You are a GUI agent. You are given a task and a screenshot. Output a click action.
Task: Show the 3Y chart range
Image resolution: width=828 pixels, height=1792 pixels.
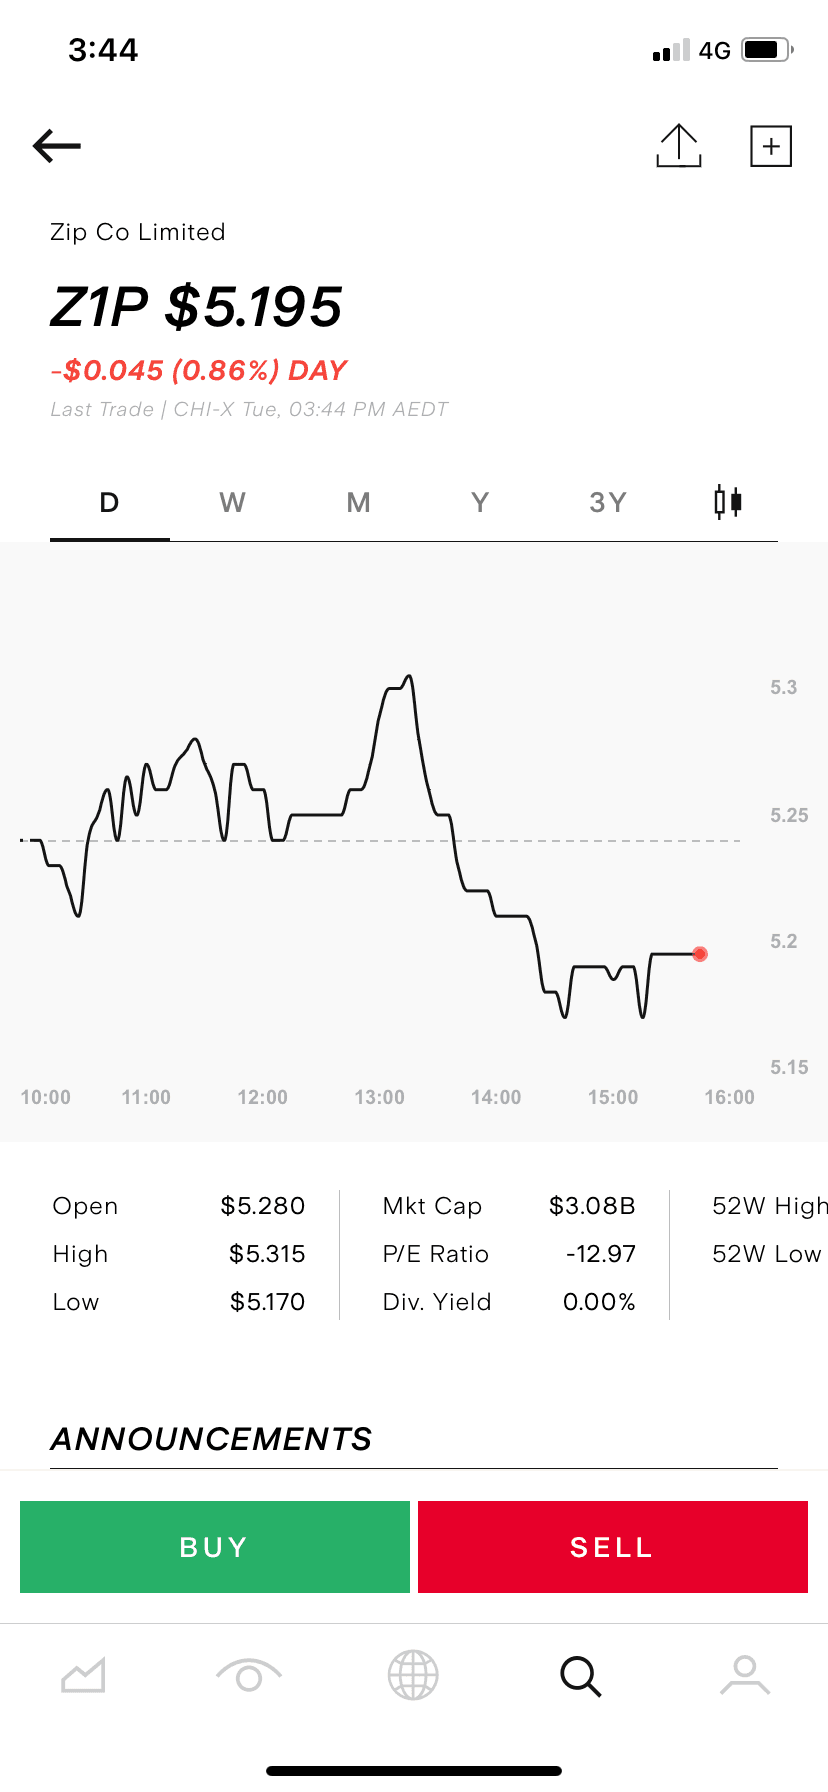click(x=607, y=502)
